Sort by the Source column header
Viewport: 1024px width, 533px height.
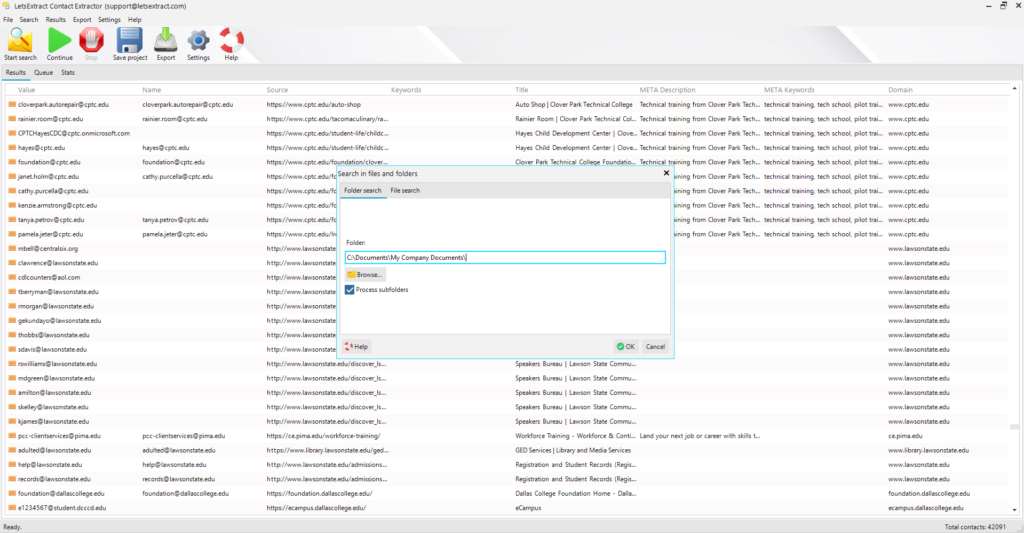click(x=277, y=90)
